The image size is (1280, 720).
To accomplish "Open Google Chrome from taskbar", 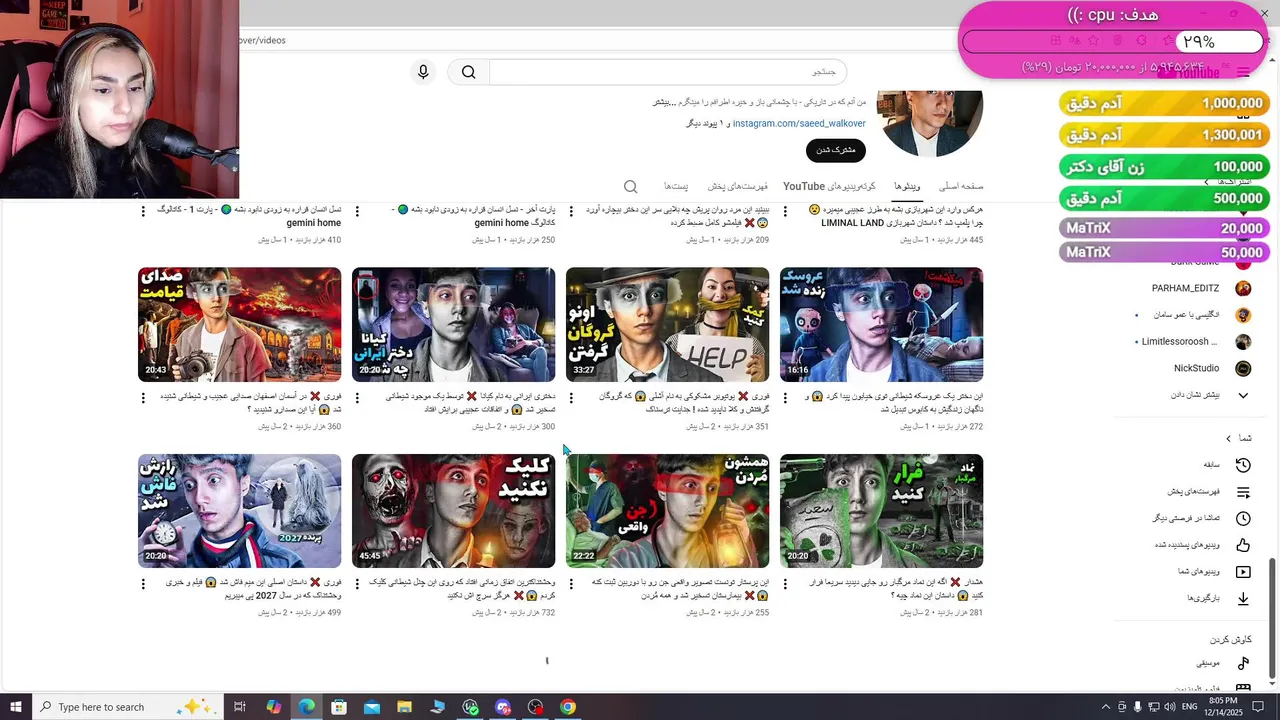I will pos(568,707).
